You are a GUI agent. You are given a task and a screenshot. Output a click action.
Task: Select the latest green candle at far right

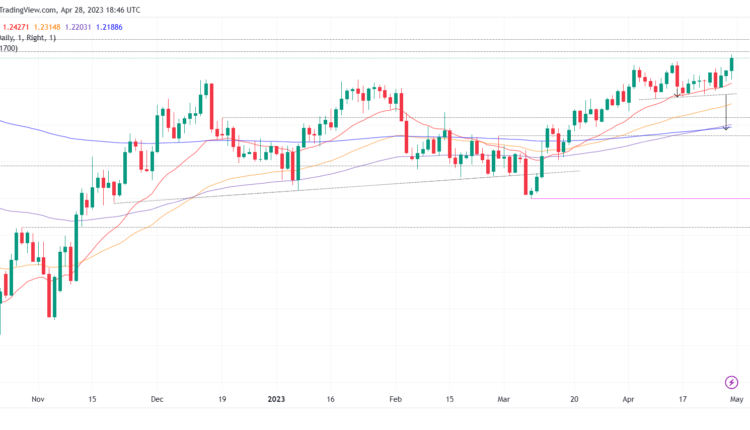point(732,64)
